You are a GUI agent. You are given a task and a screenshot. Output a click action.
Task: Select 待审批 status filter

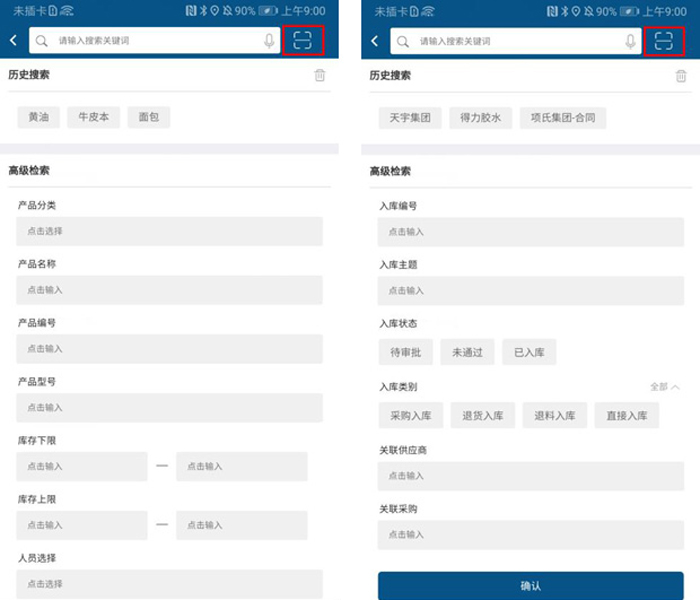(x=405, y=352)
